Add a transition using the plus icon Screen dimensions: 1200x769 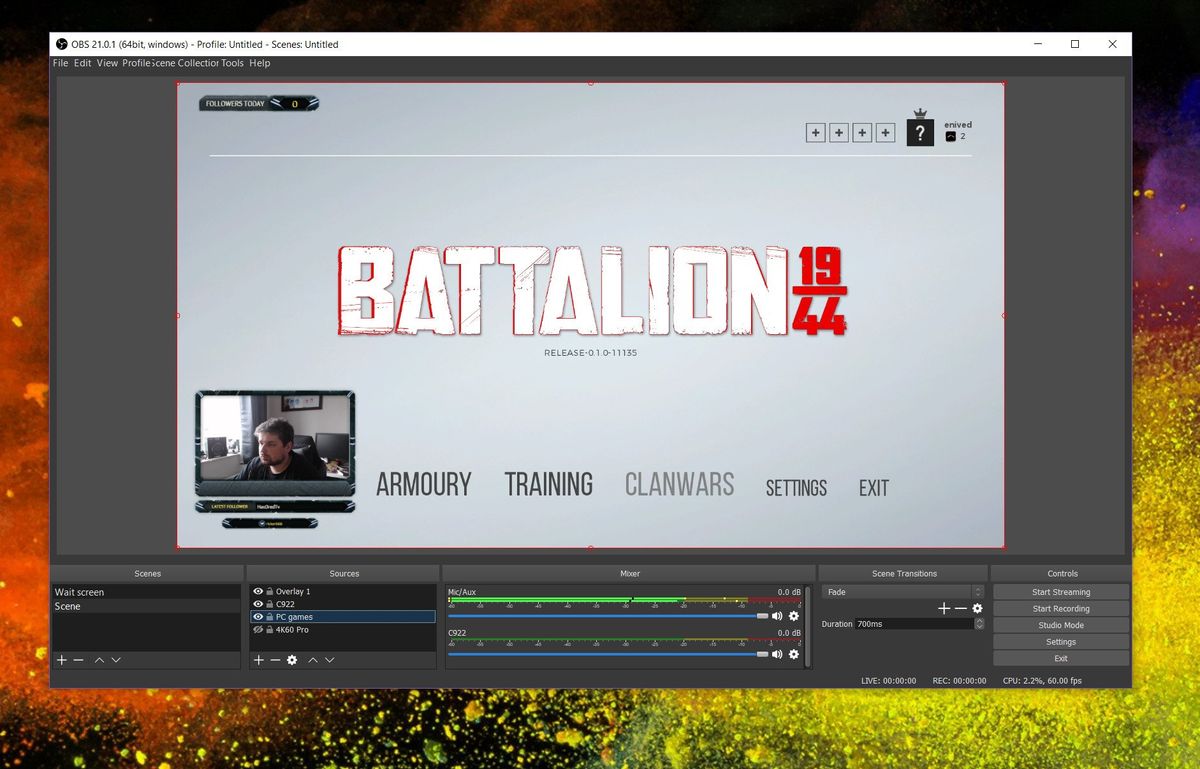pyautogui.click(x=944, y=608)
